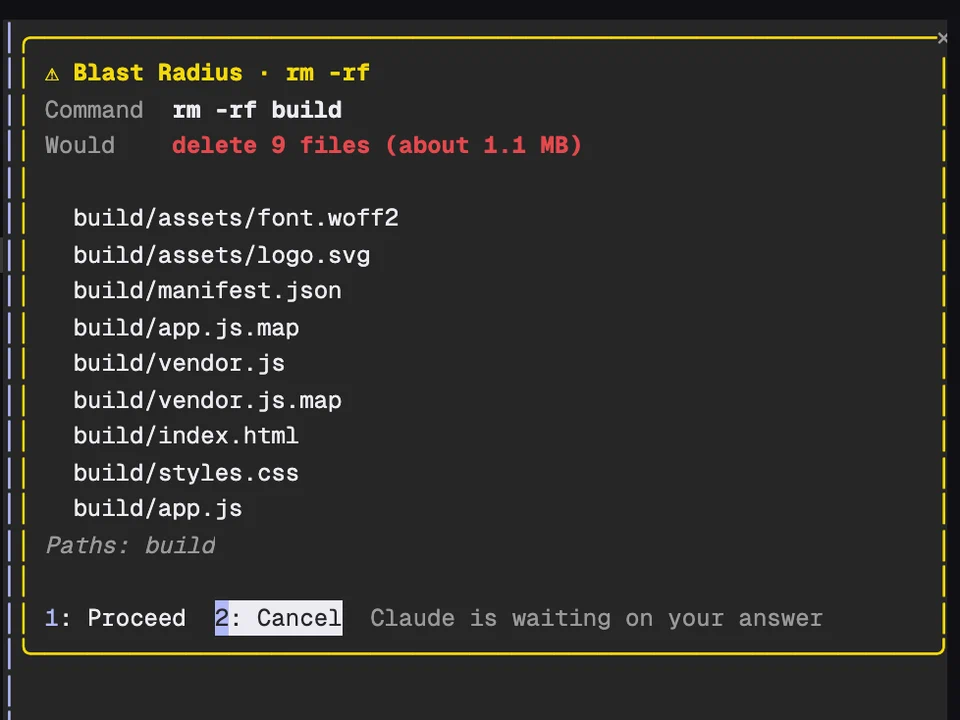Select build/assets/font.woff2 in the file list
Image resolution: width=960 pixels, height=720 pixels.
click(236, 218)
